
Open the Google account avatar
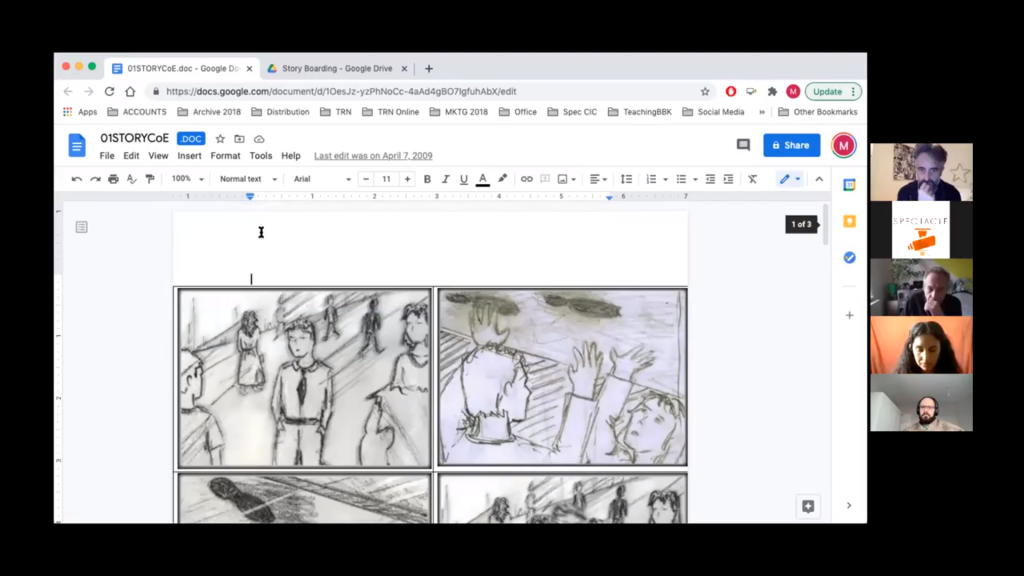843,145
